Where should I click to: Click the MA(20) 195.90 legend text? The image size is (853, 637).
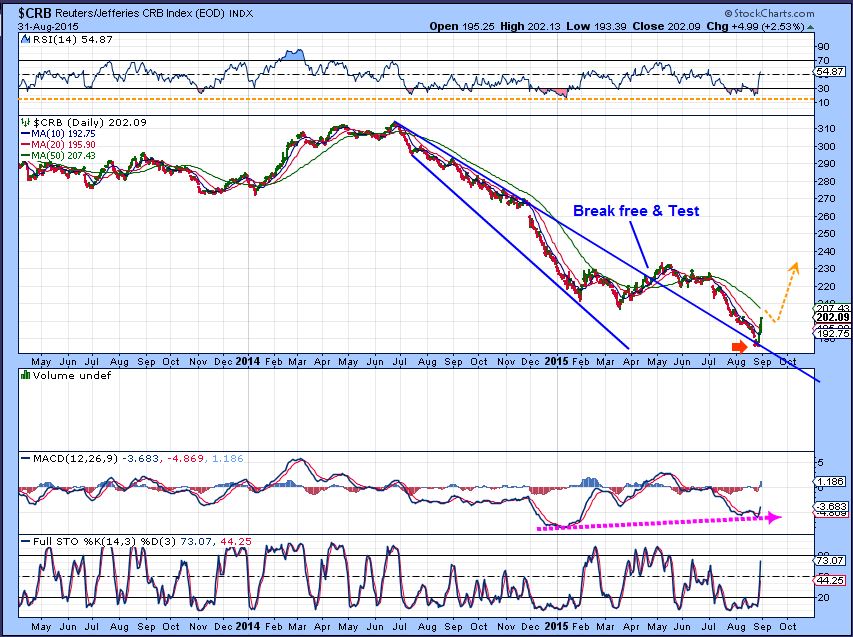point(64,145)
